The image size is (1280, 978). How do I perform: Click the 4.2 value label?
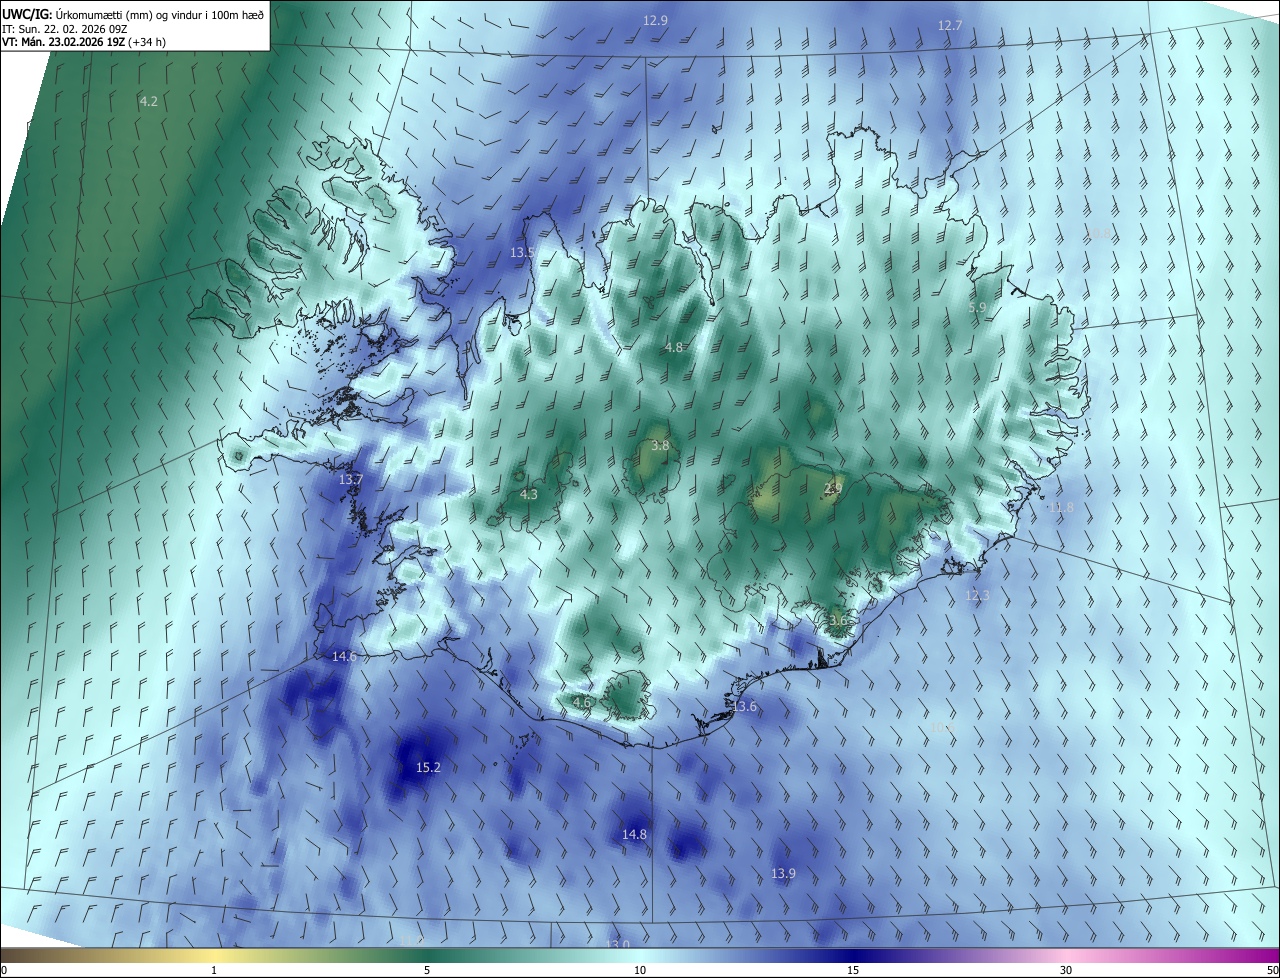click(148, 102)
